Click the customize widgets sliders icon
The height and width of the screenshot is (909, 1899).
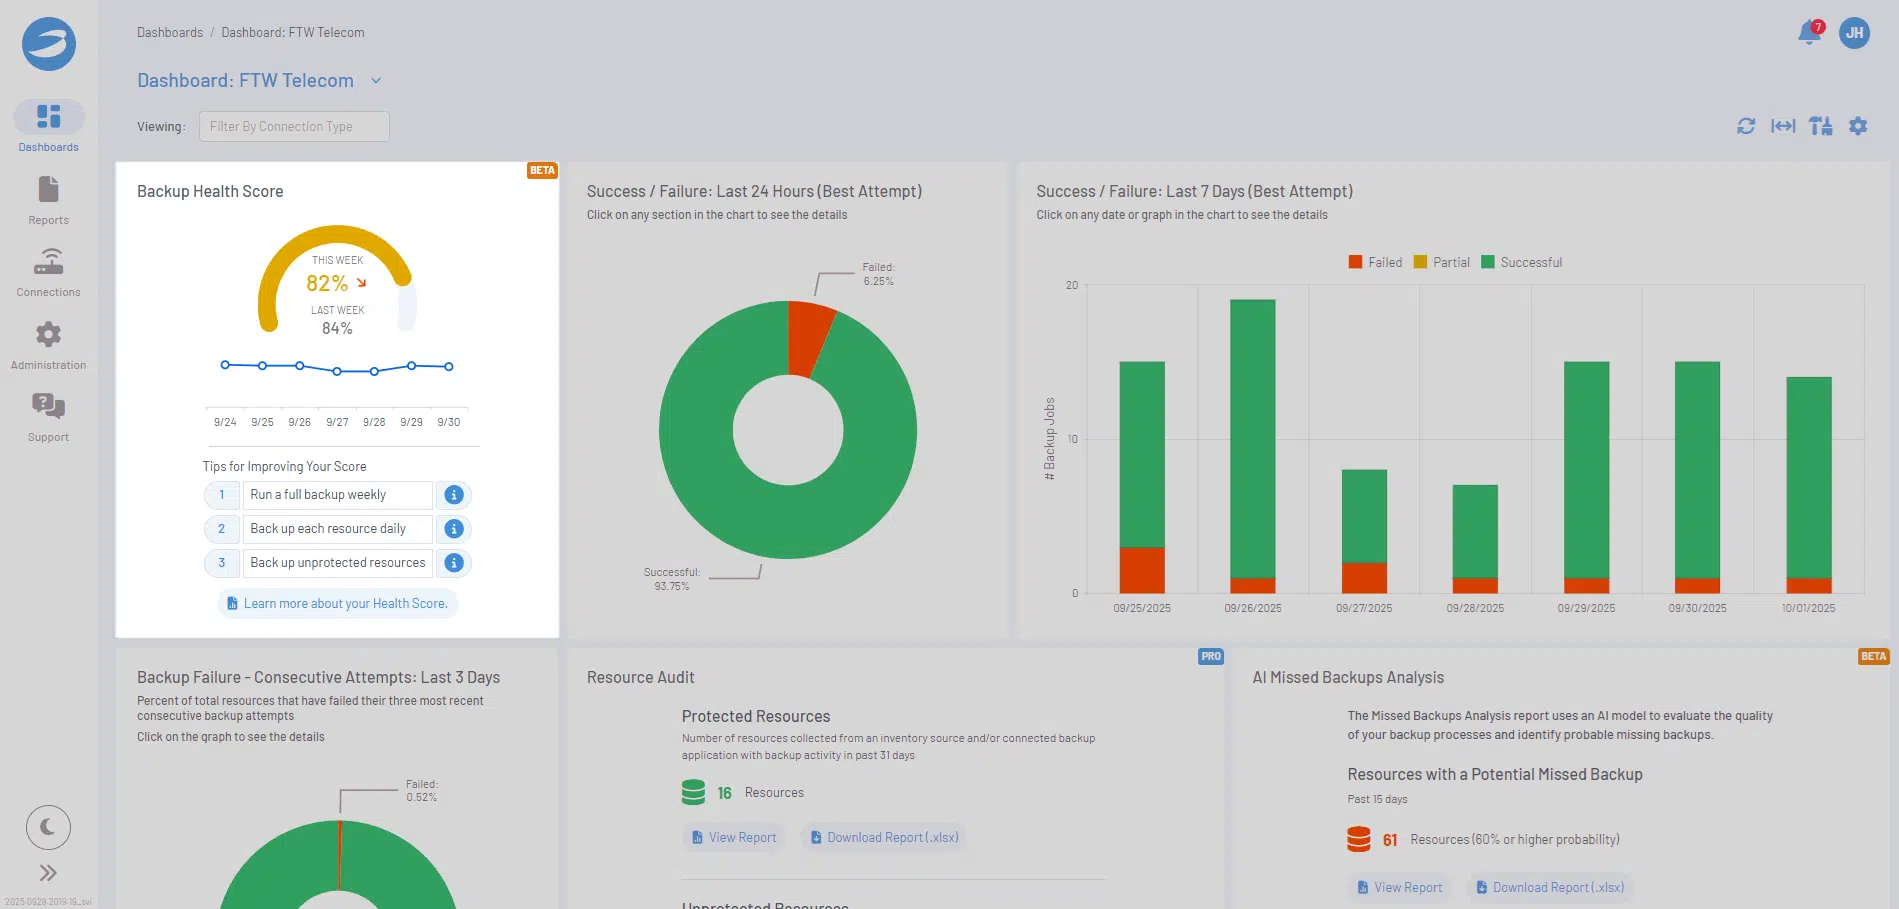1820,126
